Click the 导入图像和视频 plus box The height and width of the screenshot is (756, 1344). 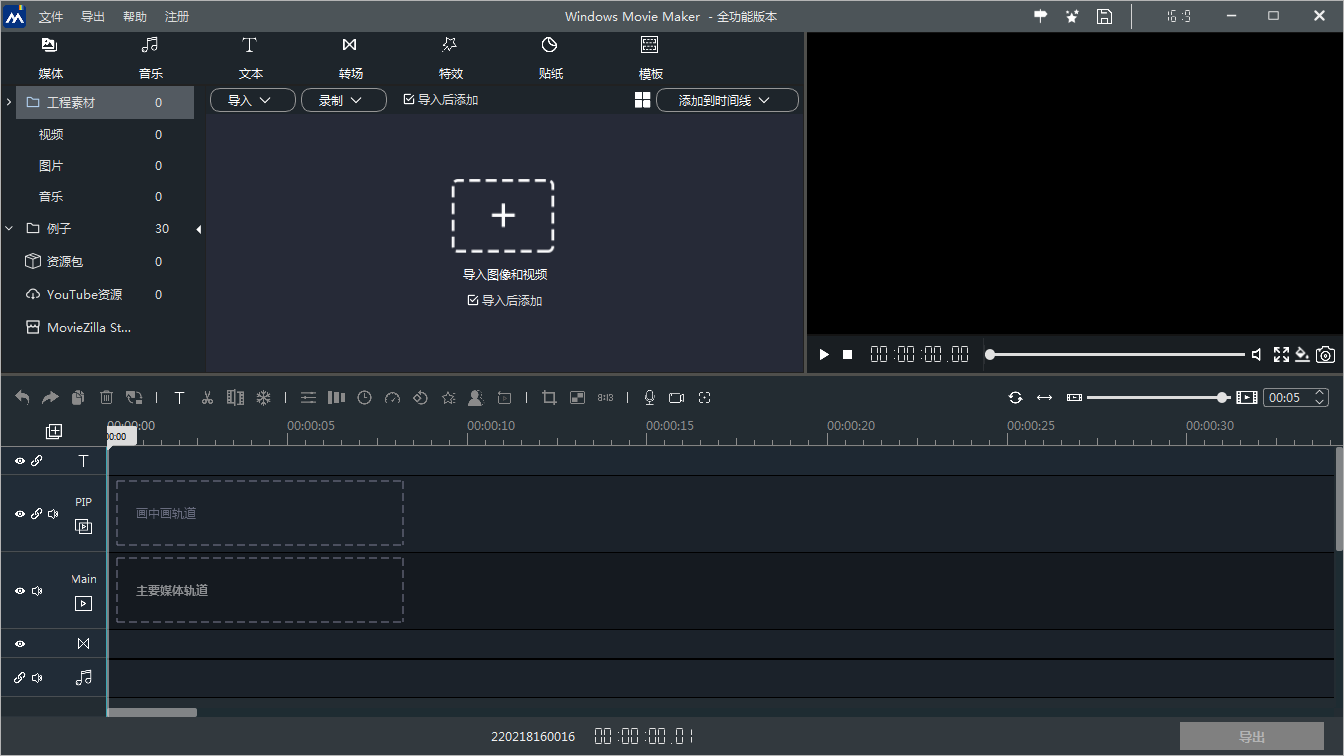[x=503, y=216]
